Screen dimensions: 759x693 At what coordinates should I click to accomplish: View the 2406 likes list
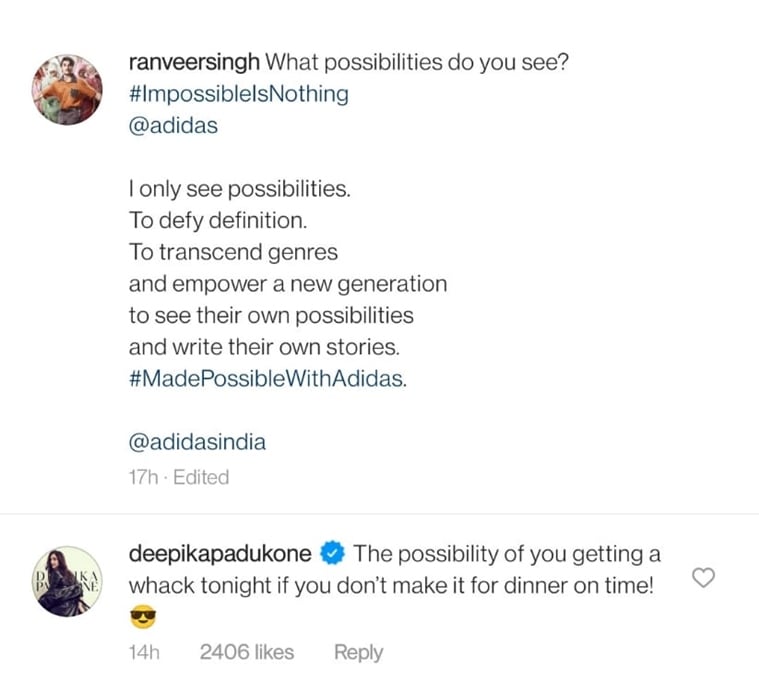pyautogui.click(x=247, y=652)
